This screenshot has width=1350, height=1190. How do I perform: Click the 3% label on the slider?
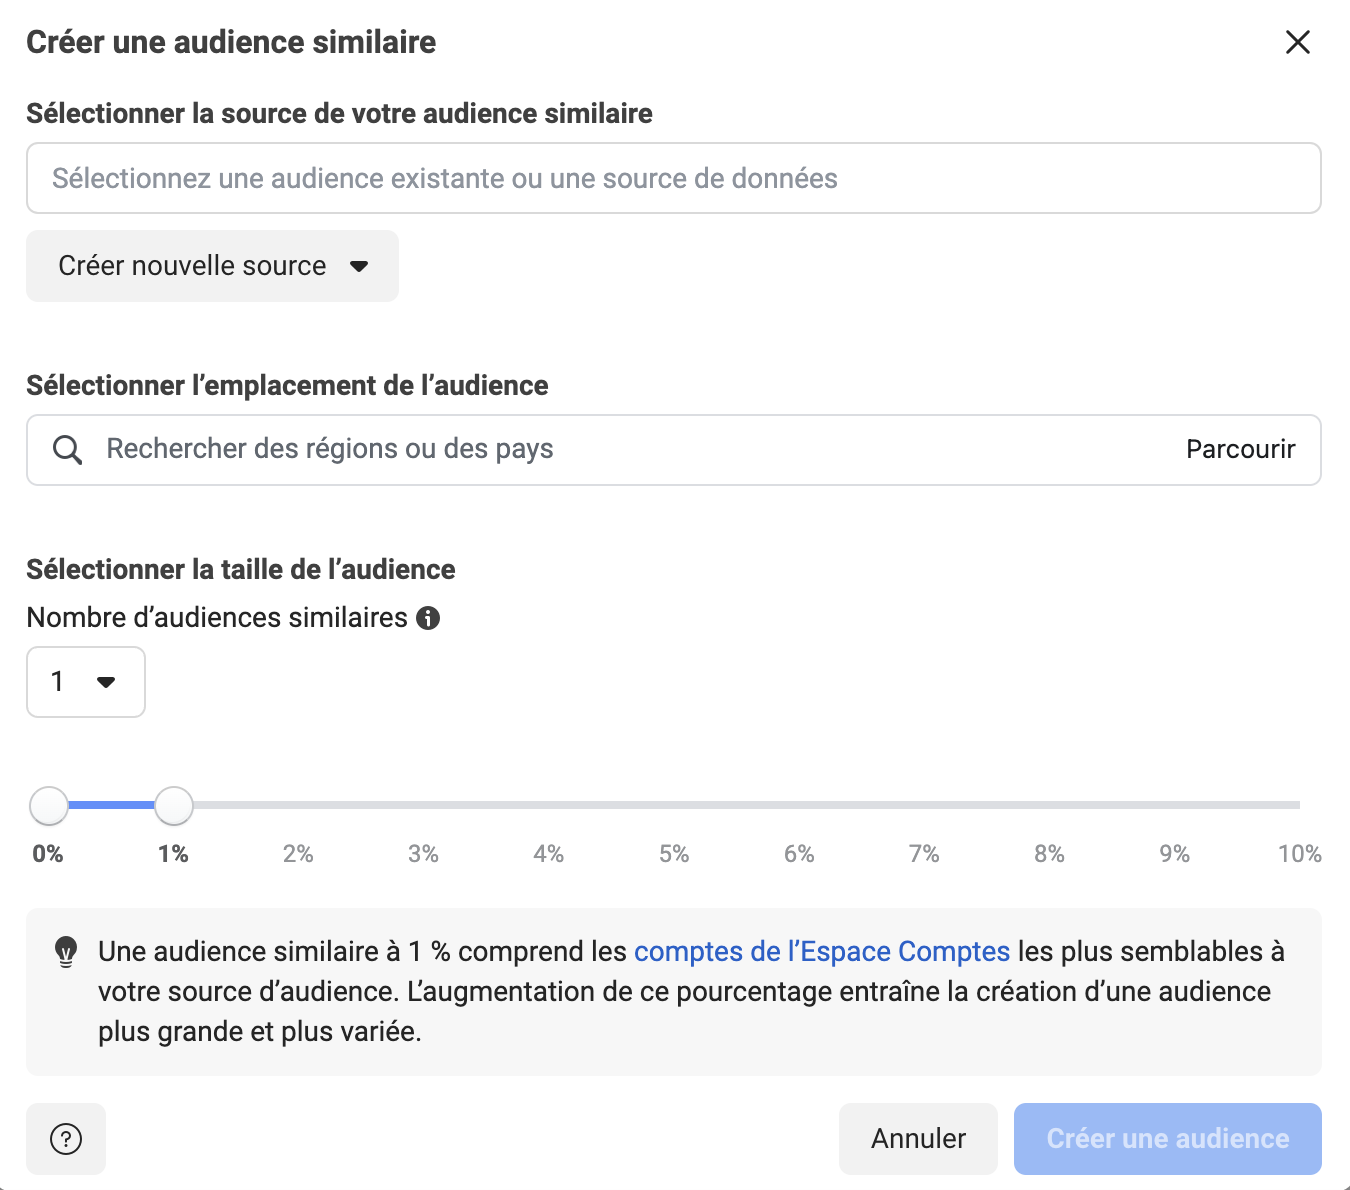423,854
